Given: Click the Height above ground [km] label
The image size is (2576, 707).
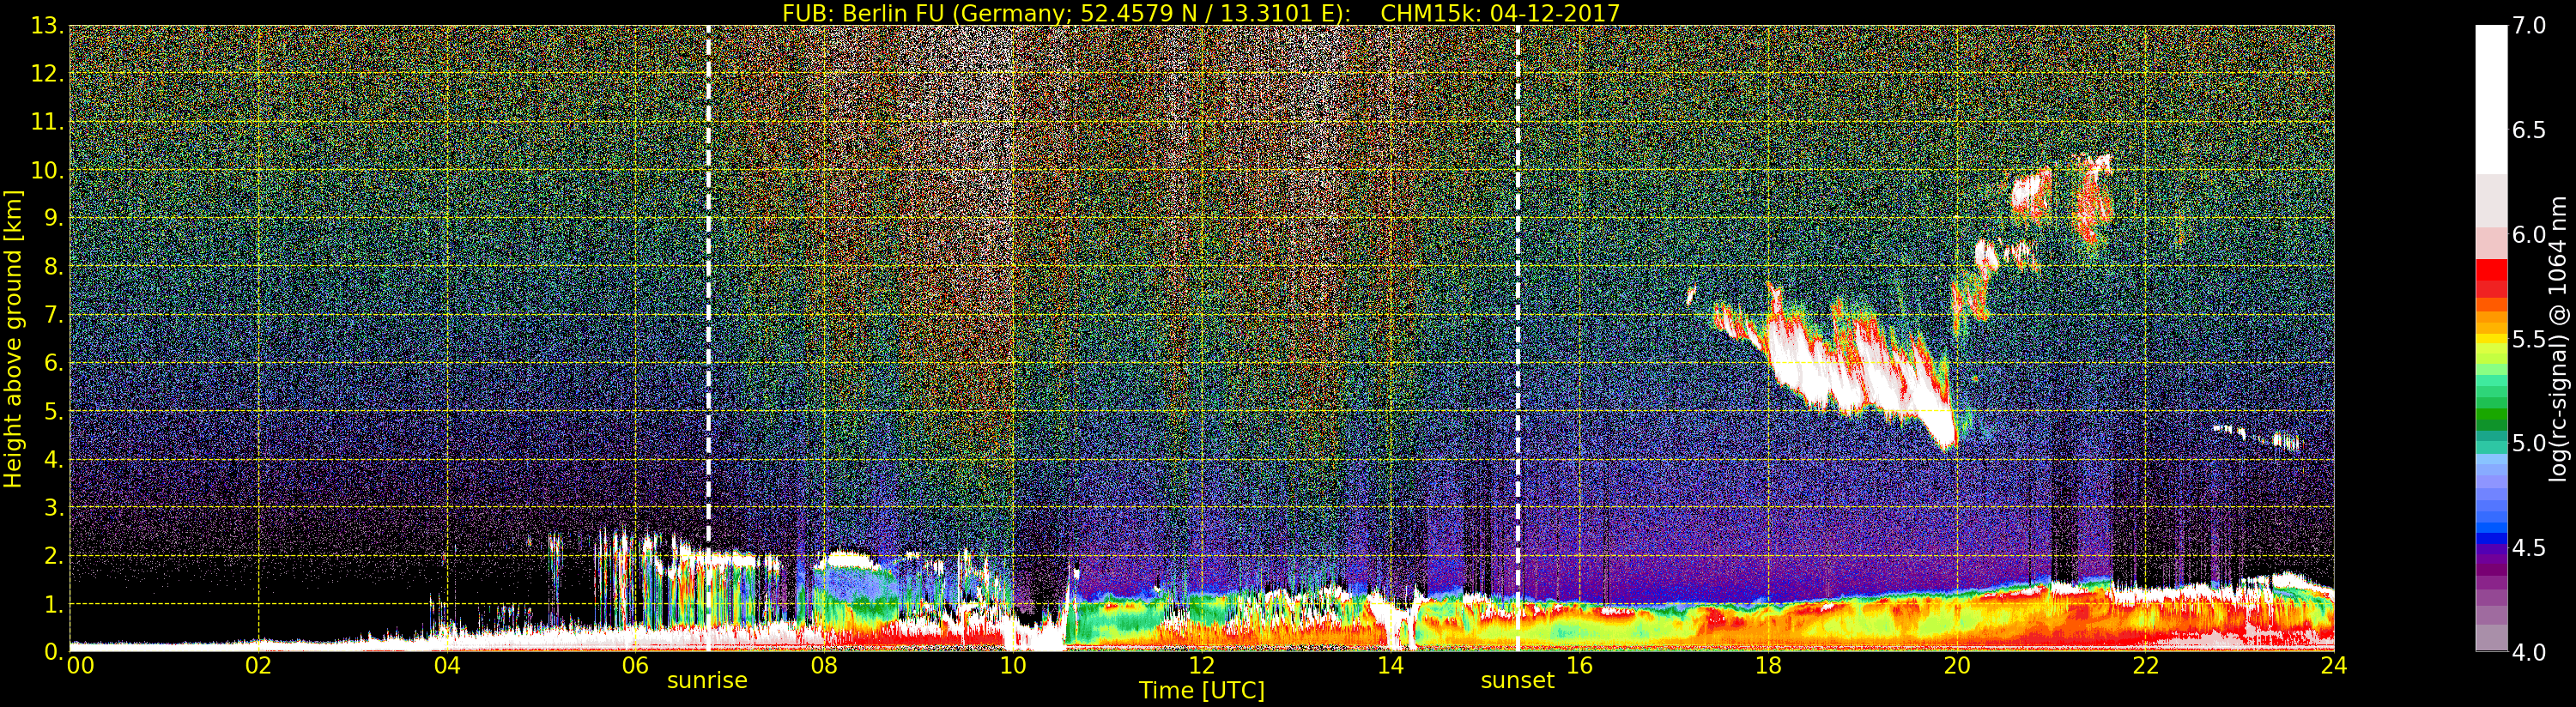Looking at the screenshot, I should (13, 338).
